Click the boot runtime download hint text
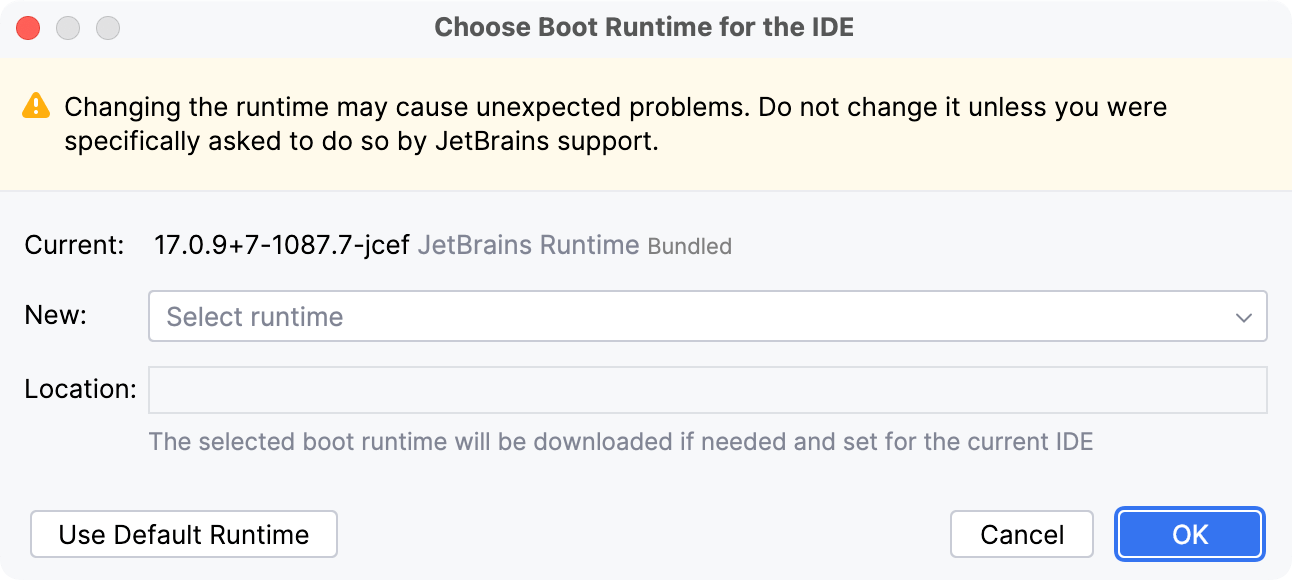 pyautogui.click(x=619, y=441)
